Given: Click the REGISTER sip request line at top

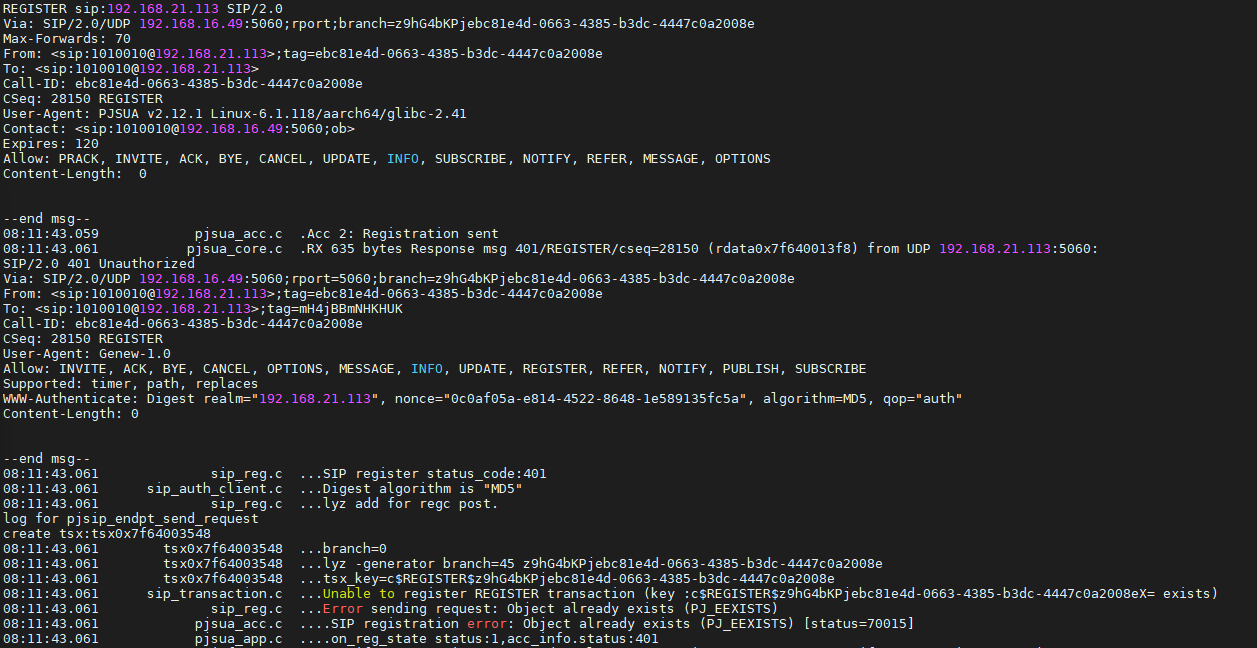Looking at the screenshot, I should (x=143, y=8).
